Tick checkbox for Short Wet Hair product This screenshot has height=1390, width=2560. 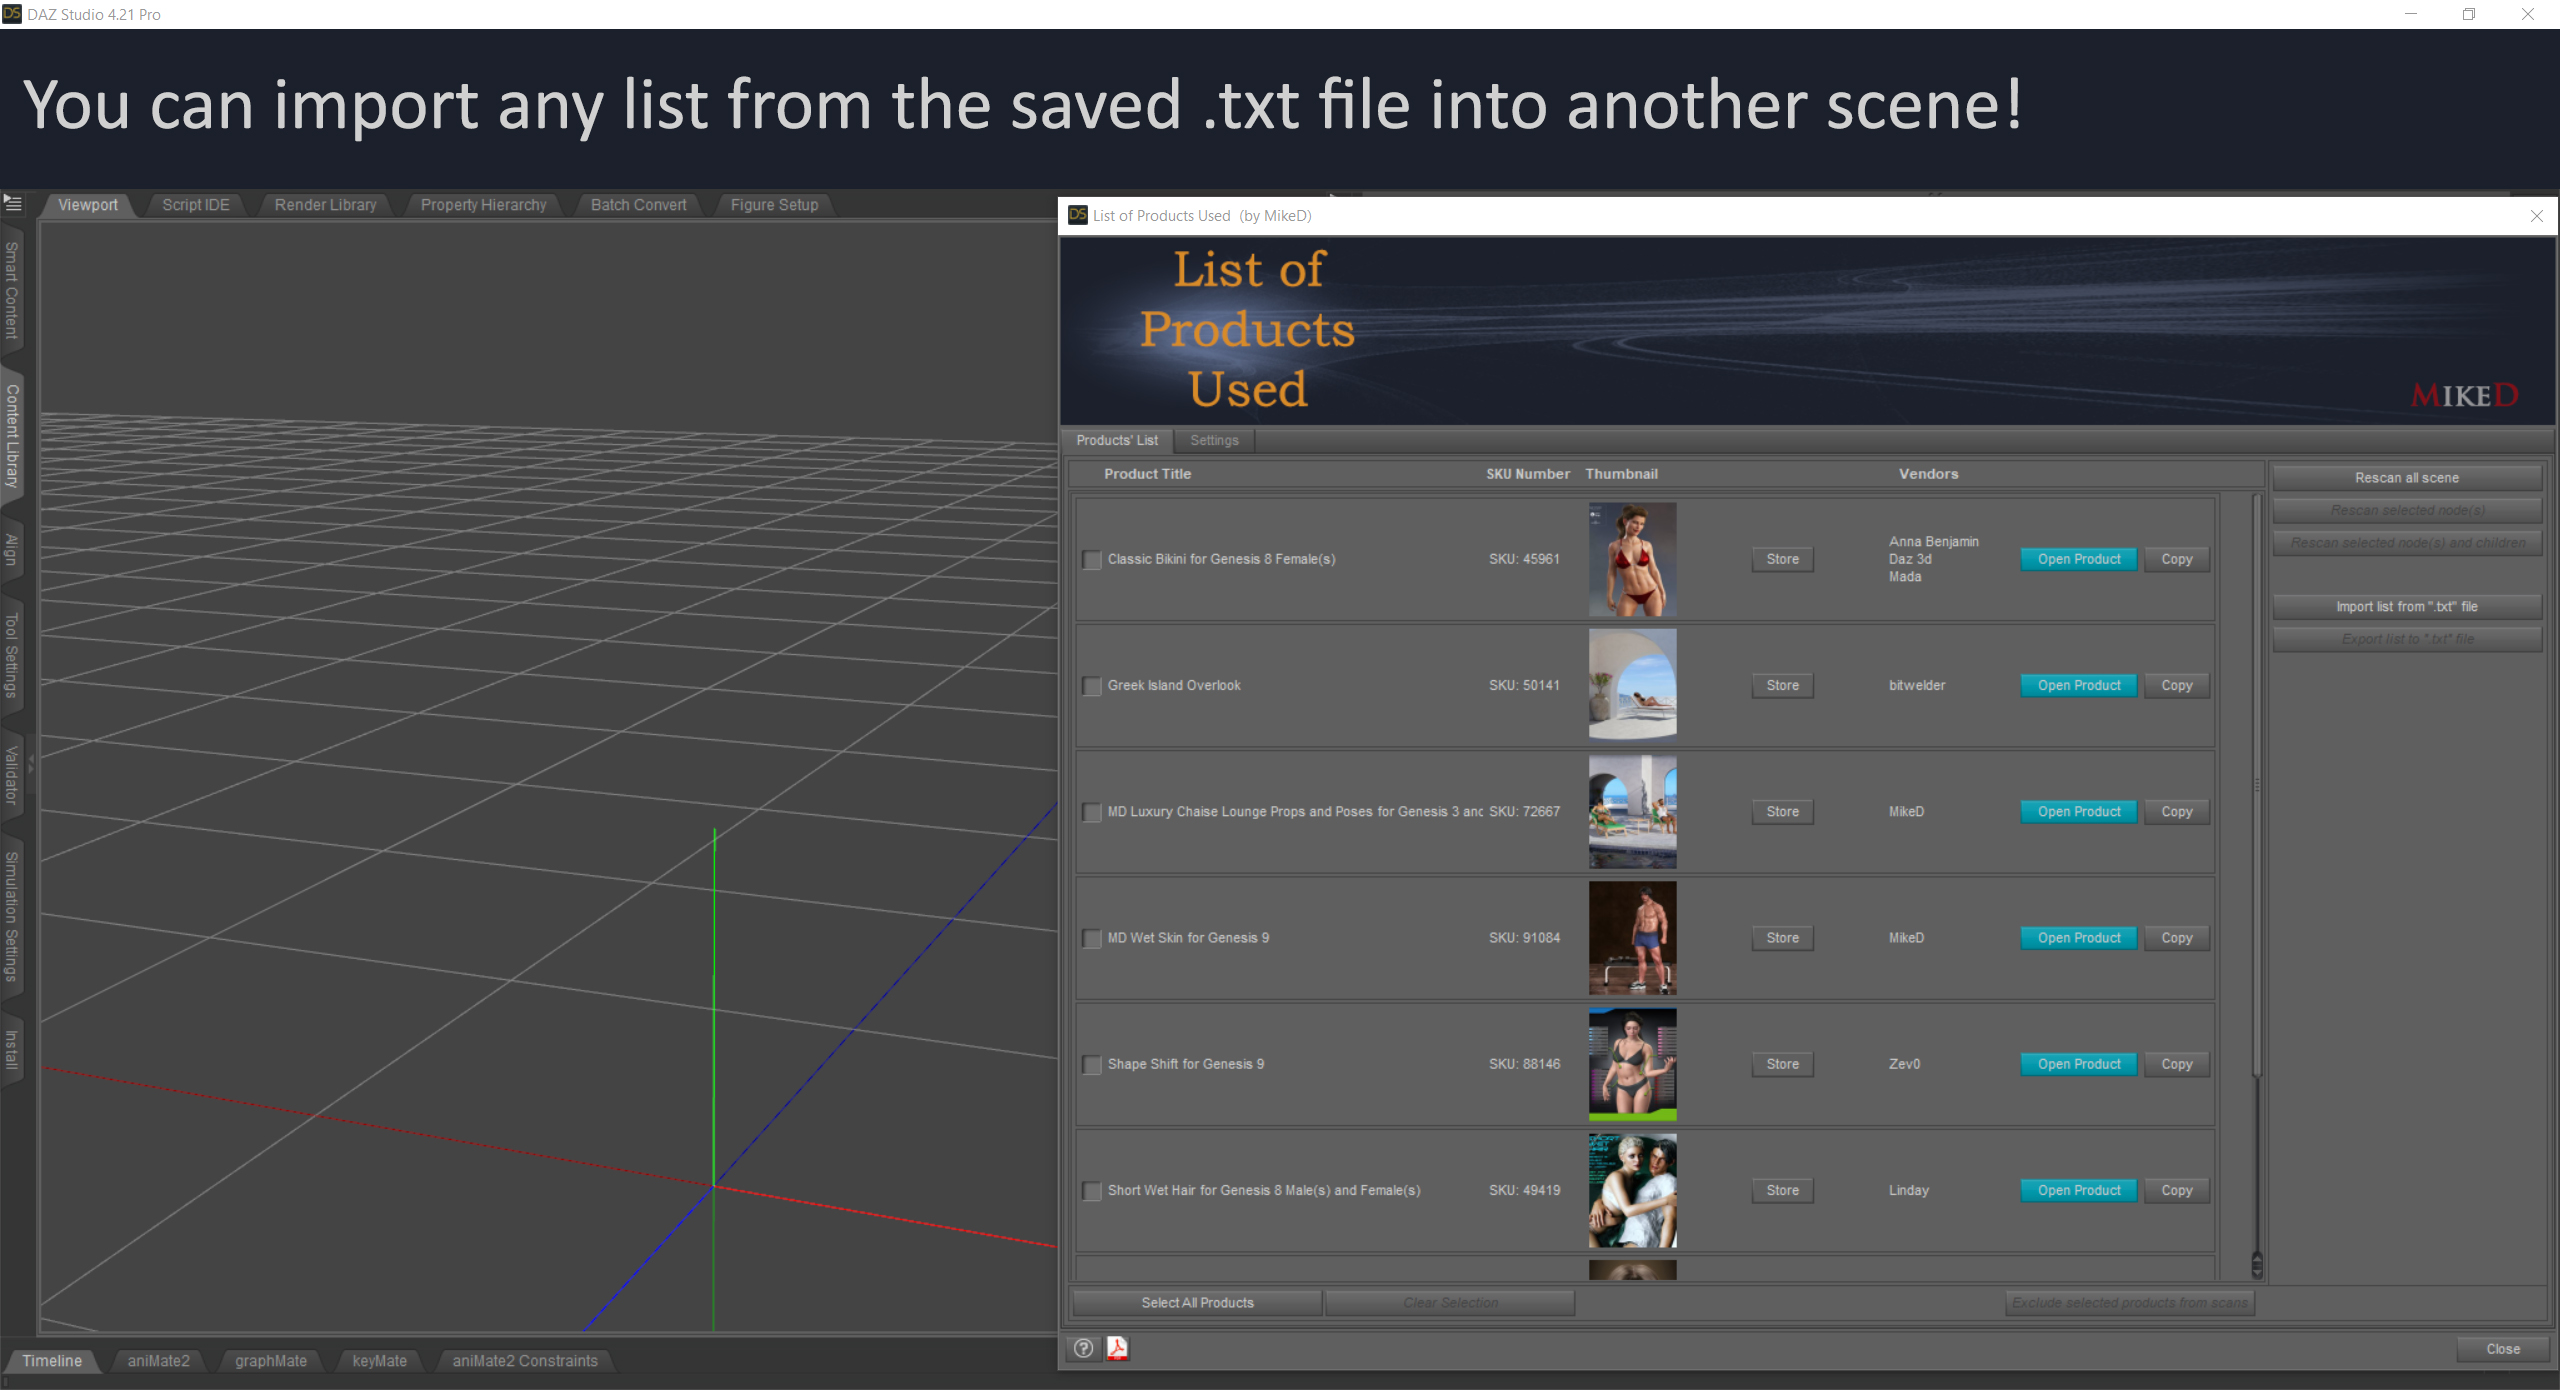(1092, 1191)
